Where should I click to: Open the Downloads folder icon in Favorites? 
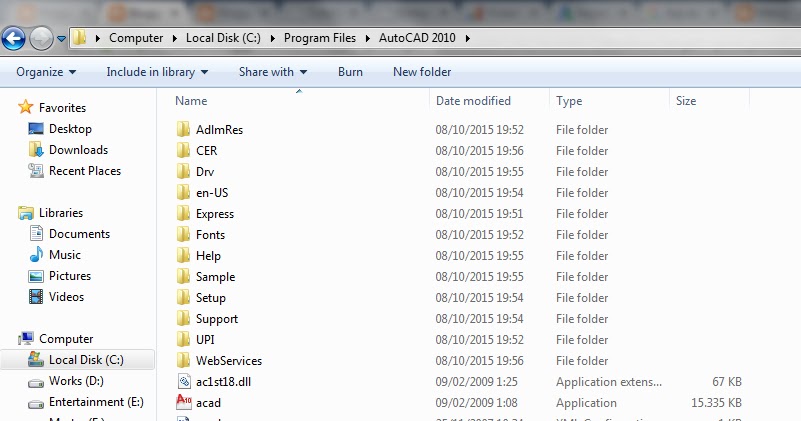pos(36,149)
